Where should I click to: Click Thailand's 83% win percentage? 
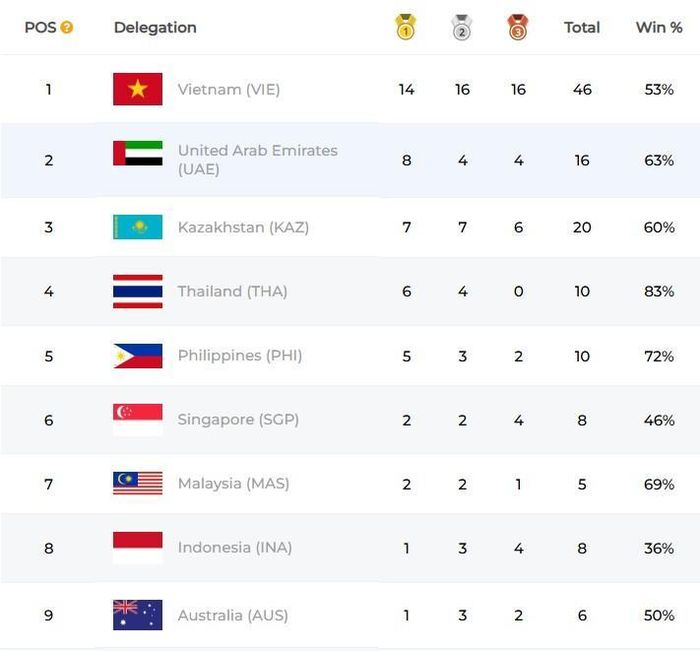[659, 292]
